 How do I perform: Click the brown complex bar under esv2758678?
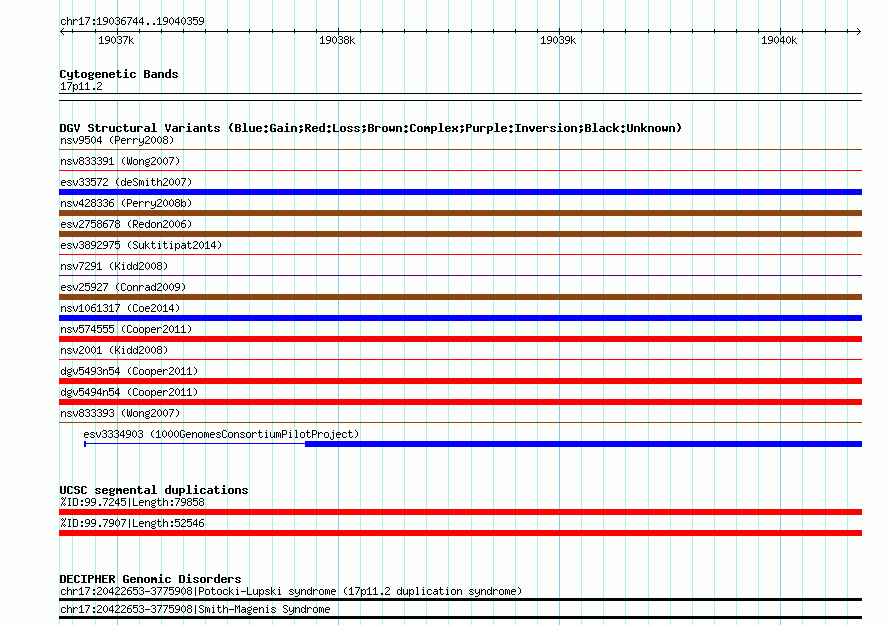coord(460,234)
